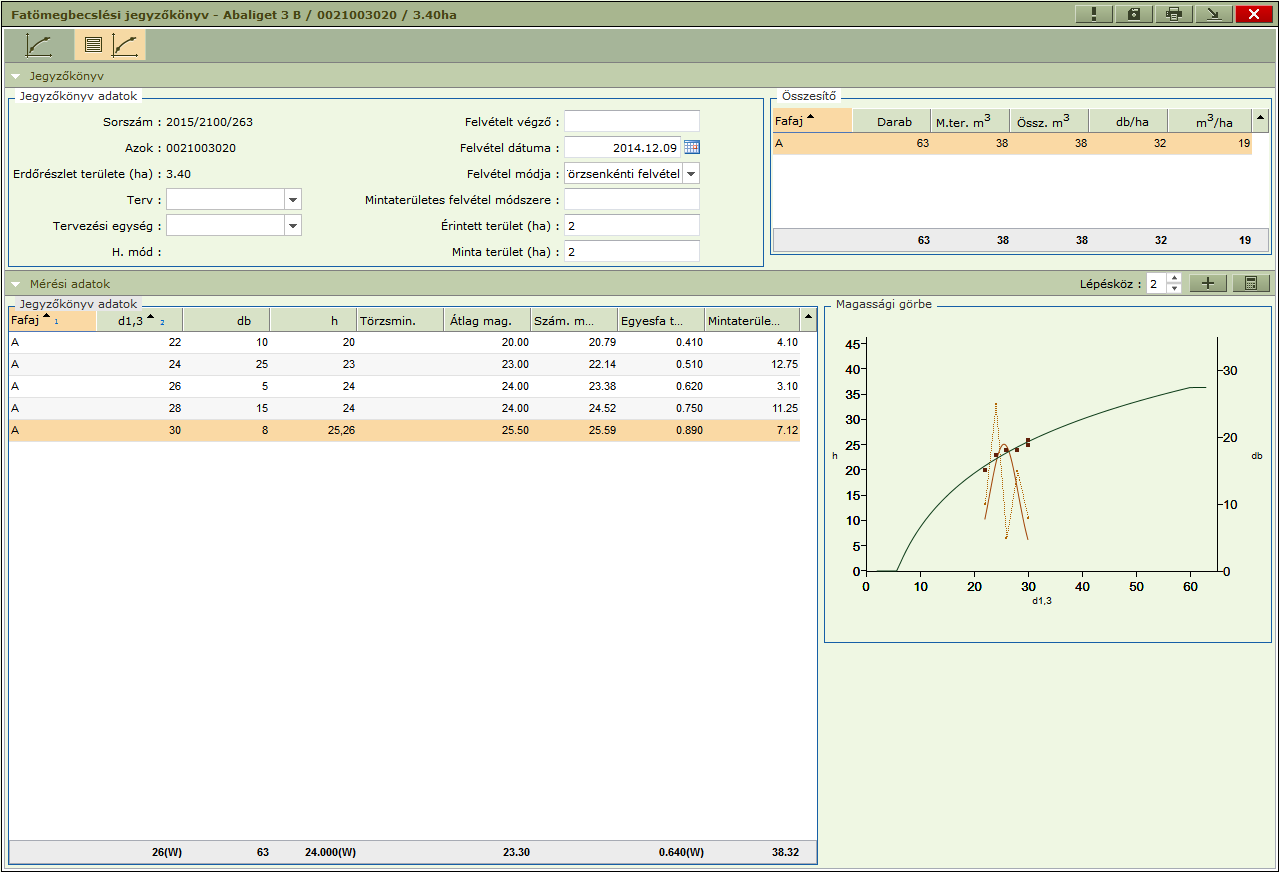The height and width of the screenshot is (872, 1279).
Task: Click the Egyesfa cell showing 0.890
Action: (x=662, y=430)
